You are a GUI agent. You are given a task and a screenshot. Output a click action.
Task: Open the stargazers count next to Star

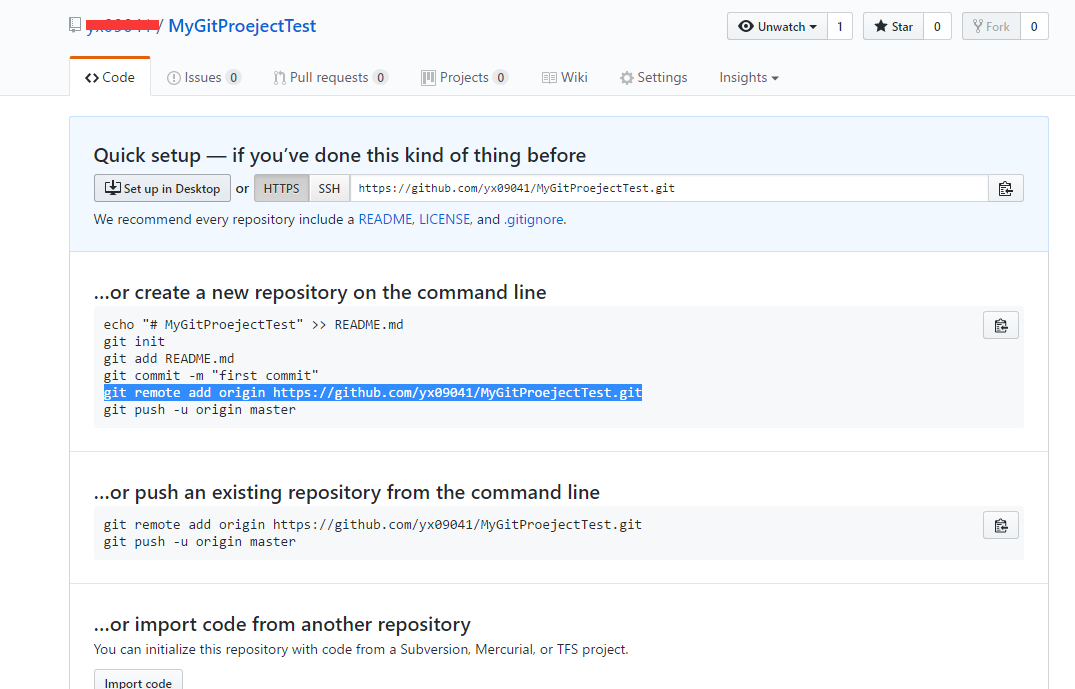click(937, 27)
